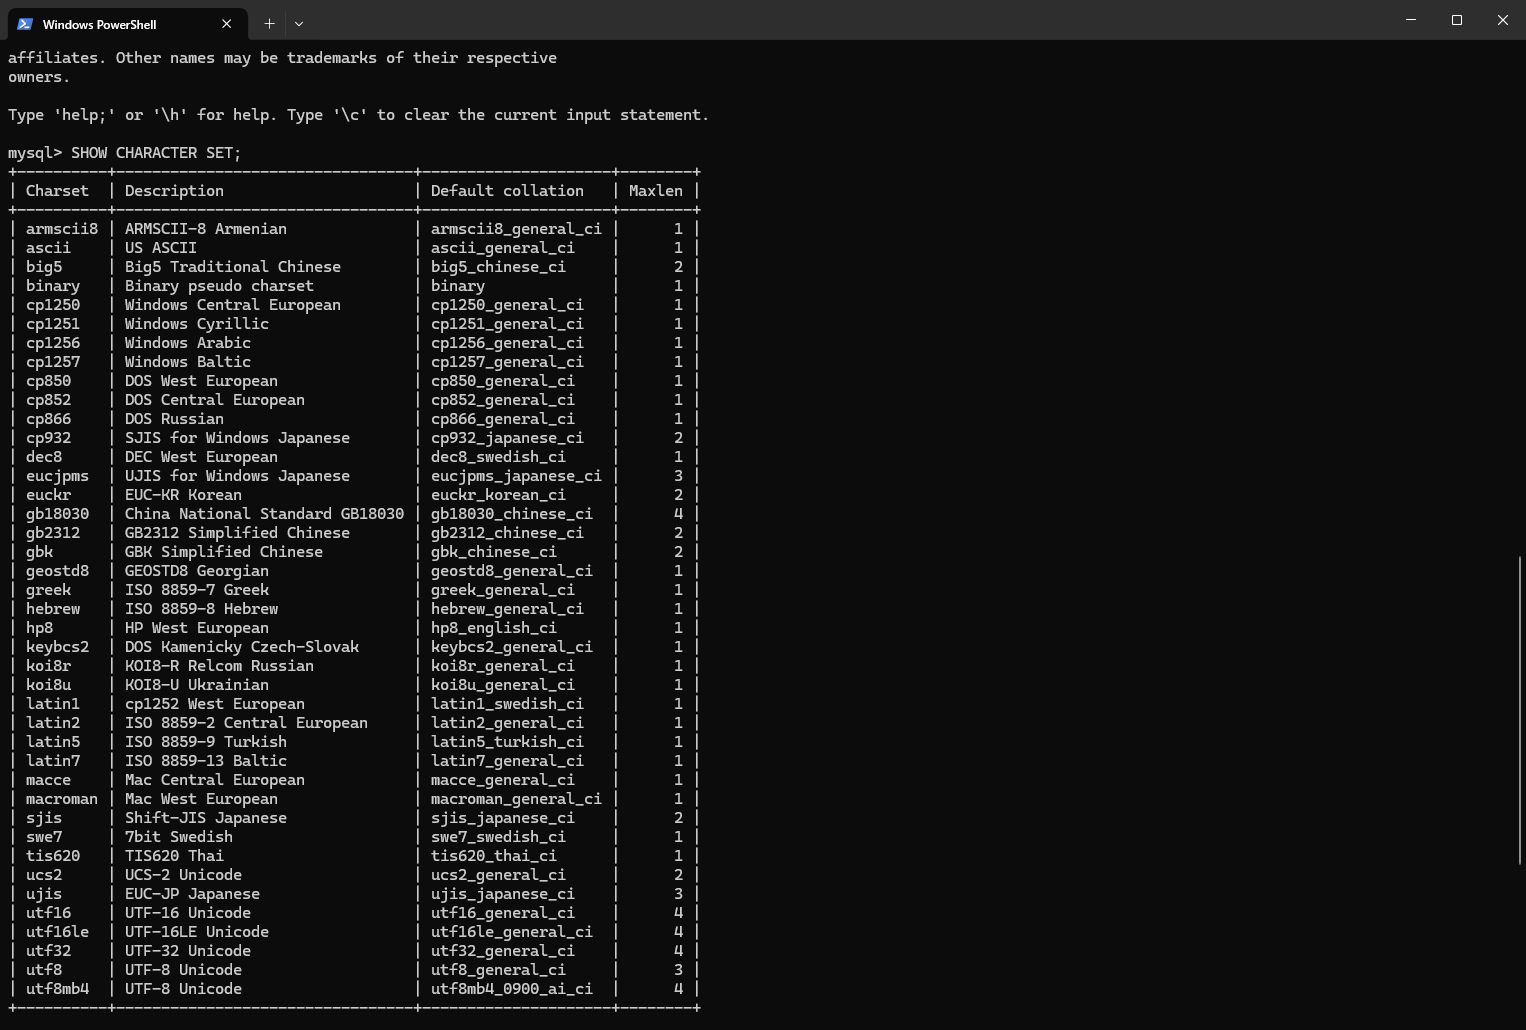The image size is (1526, 1030).
Task: Close the terminal window
Action: point(1503,20)
